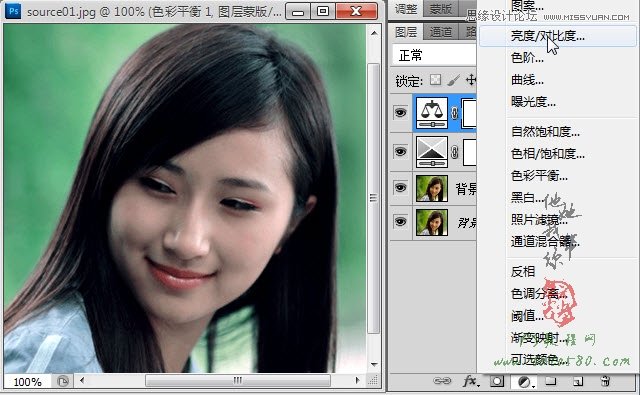Choose 亮度/对比度... from the menu
Image resolution: width=640 pixels, height=395 pixels.
[558, 36]
